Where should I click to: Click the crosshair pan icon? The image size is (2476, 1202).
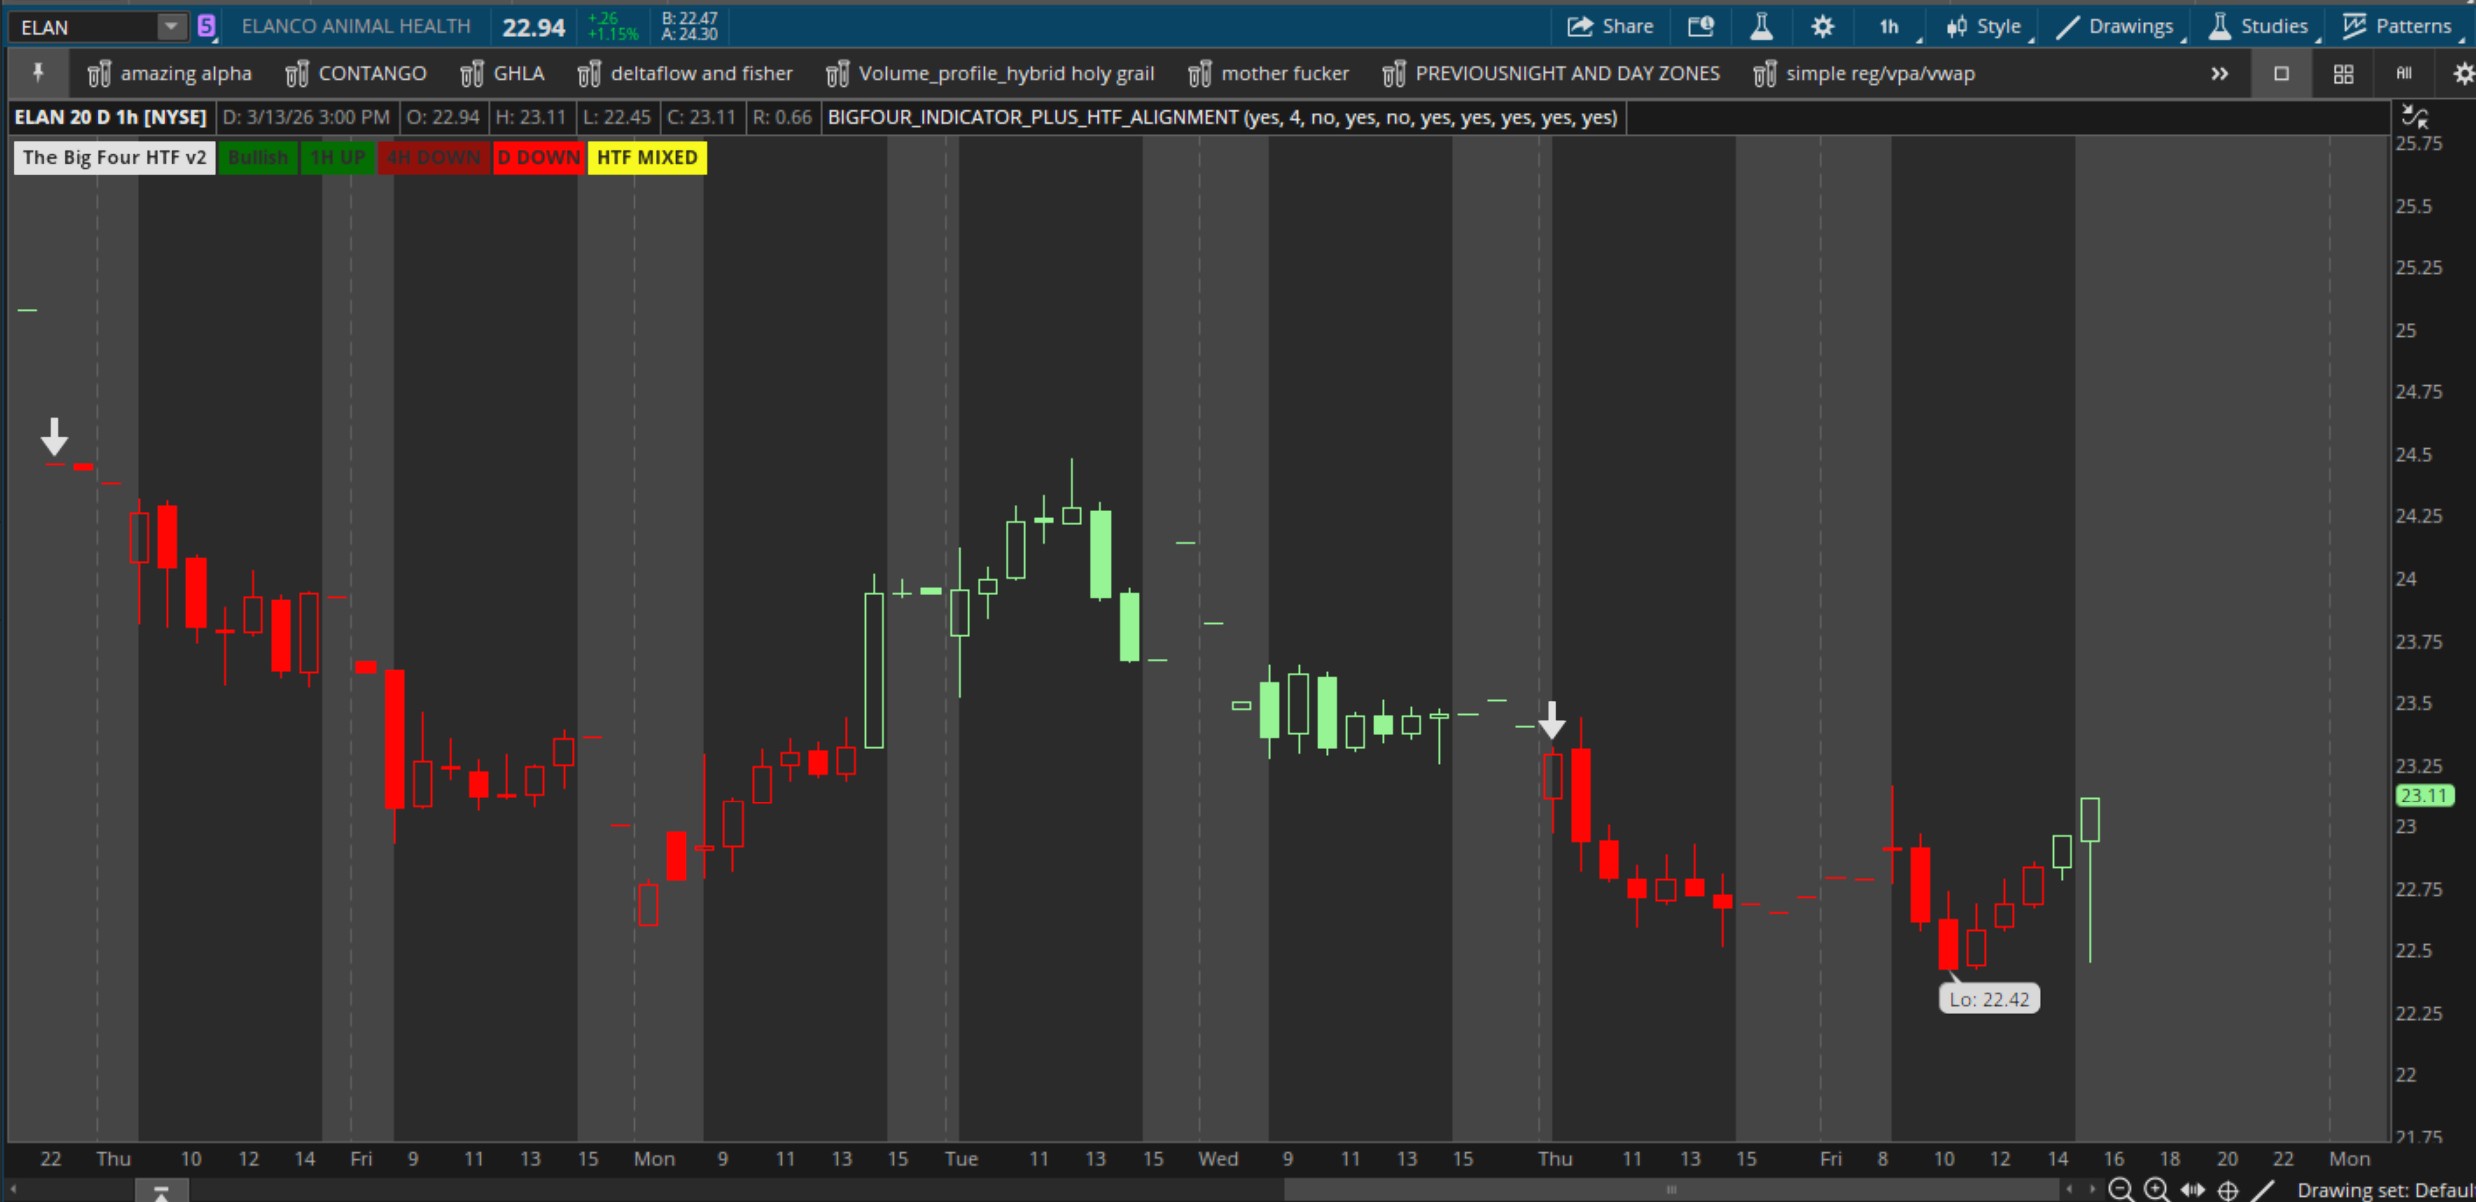[x=2228, y=1190]
